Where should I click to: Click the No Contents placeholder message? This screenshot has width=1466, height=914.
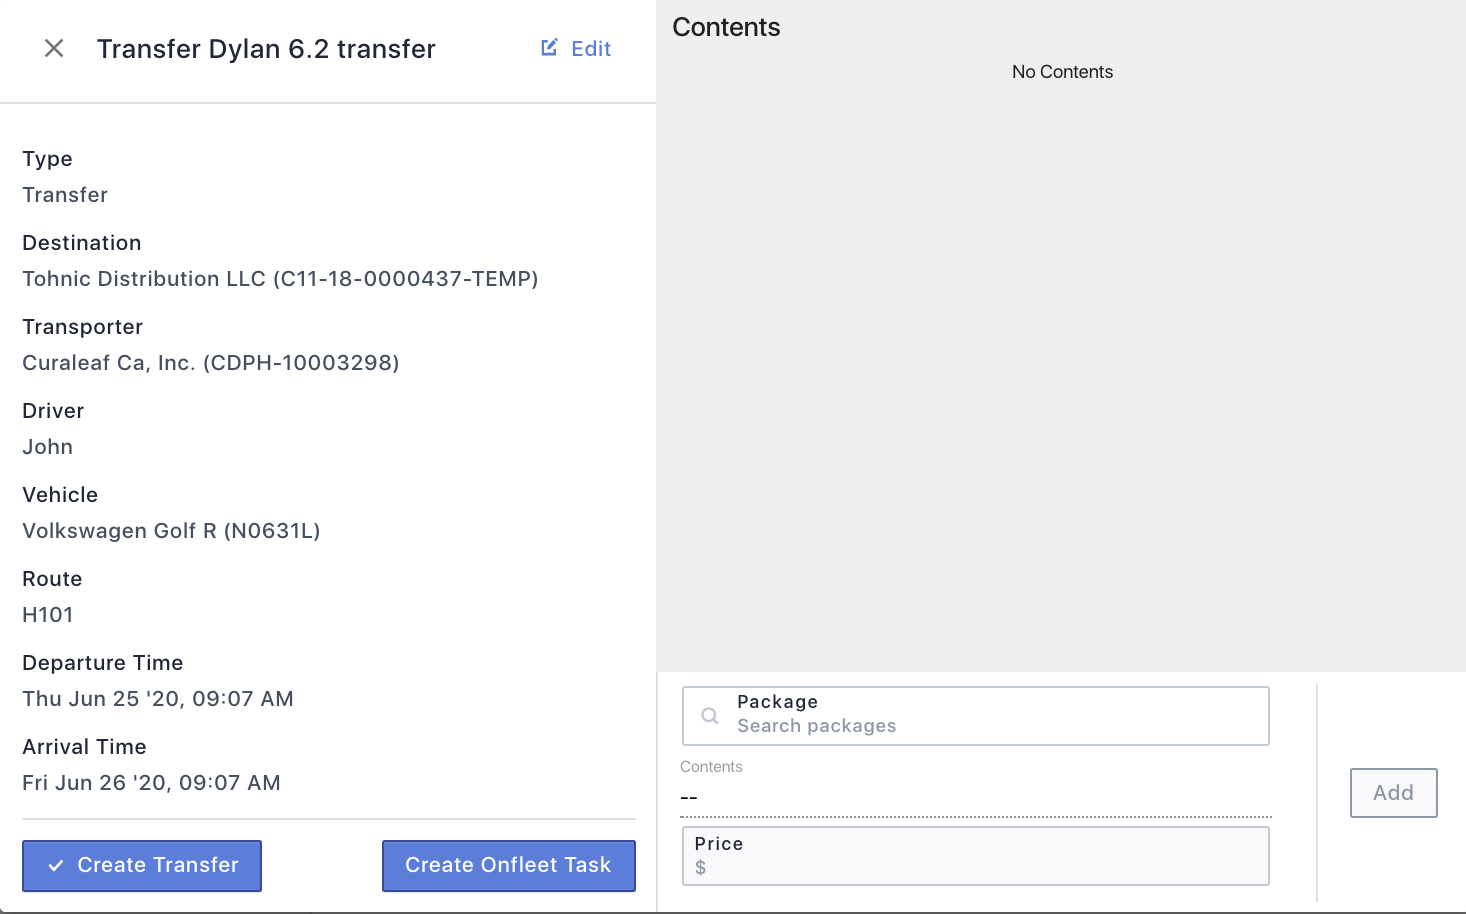tap(1062, 72)
